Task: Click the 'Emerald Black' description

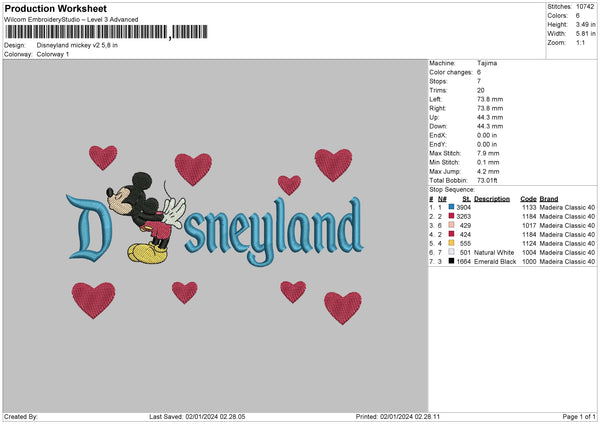Action: [x=495, y=261]
